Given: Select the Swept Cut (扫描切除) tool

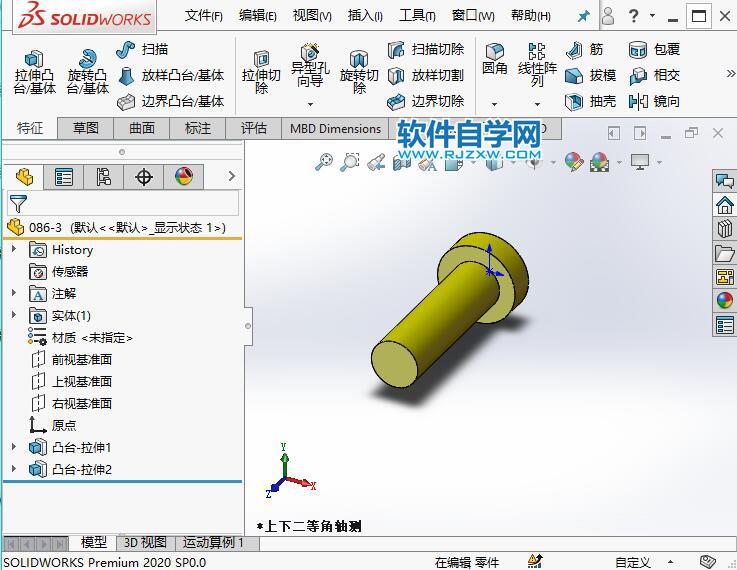Looking at the screenshot, I should click(426, 49).
